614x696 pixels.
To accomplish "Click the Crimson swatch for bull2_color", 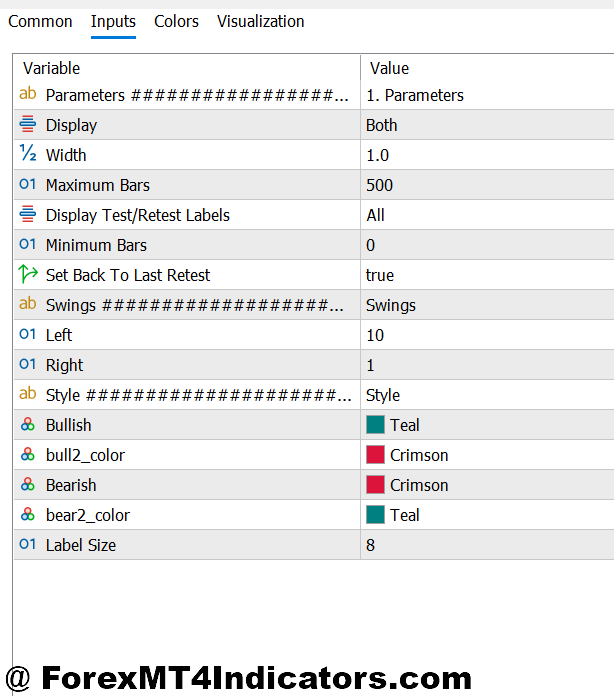I will (376, 455).
